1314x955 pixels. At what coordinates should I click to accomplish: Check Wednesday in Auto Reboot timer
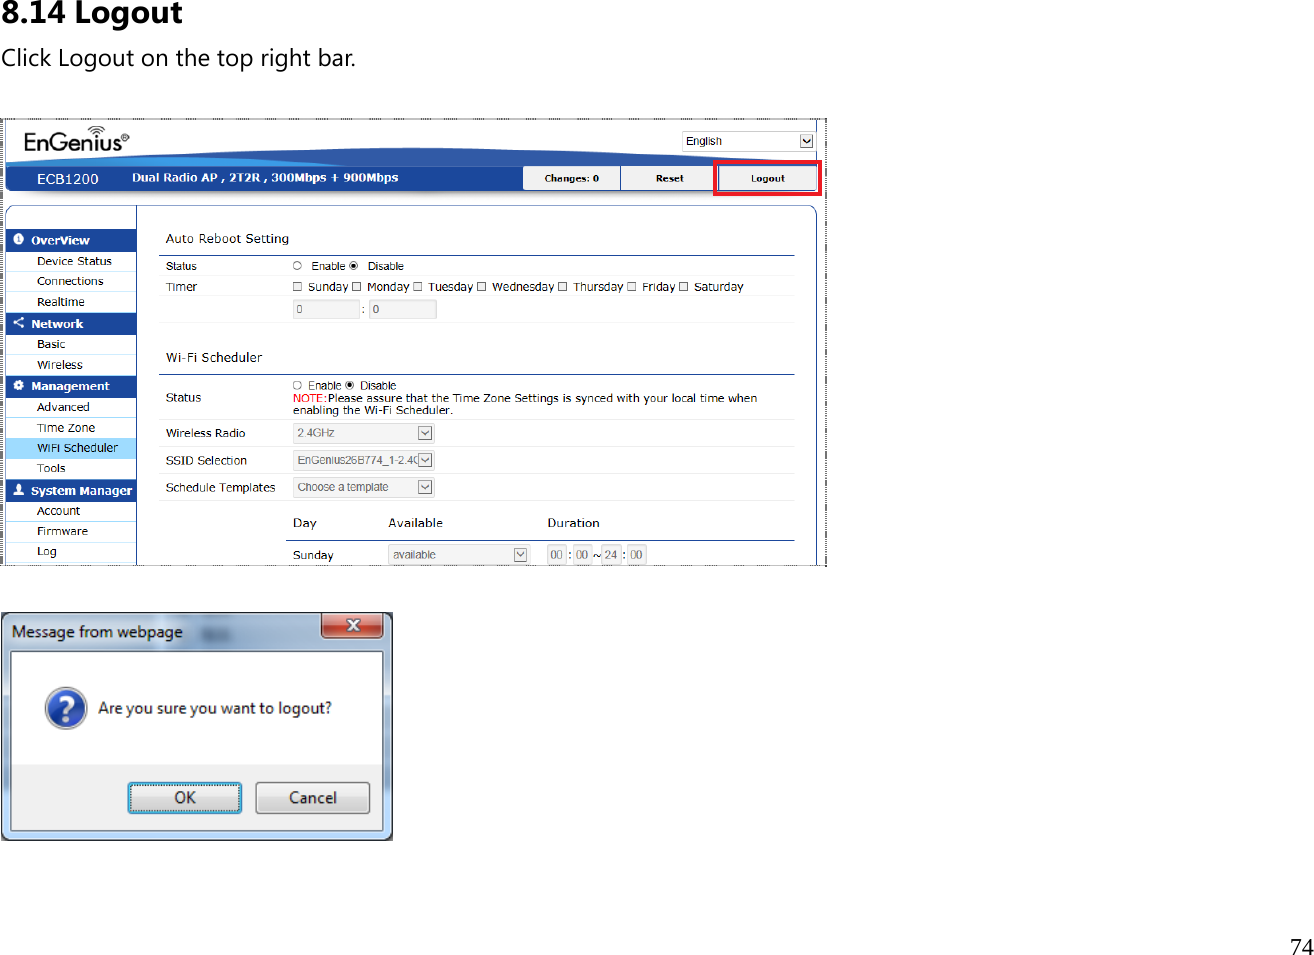[481, 287]
